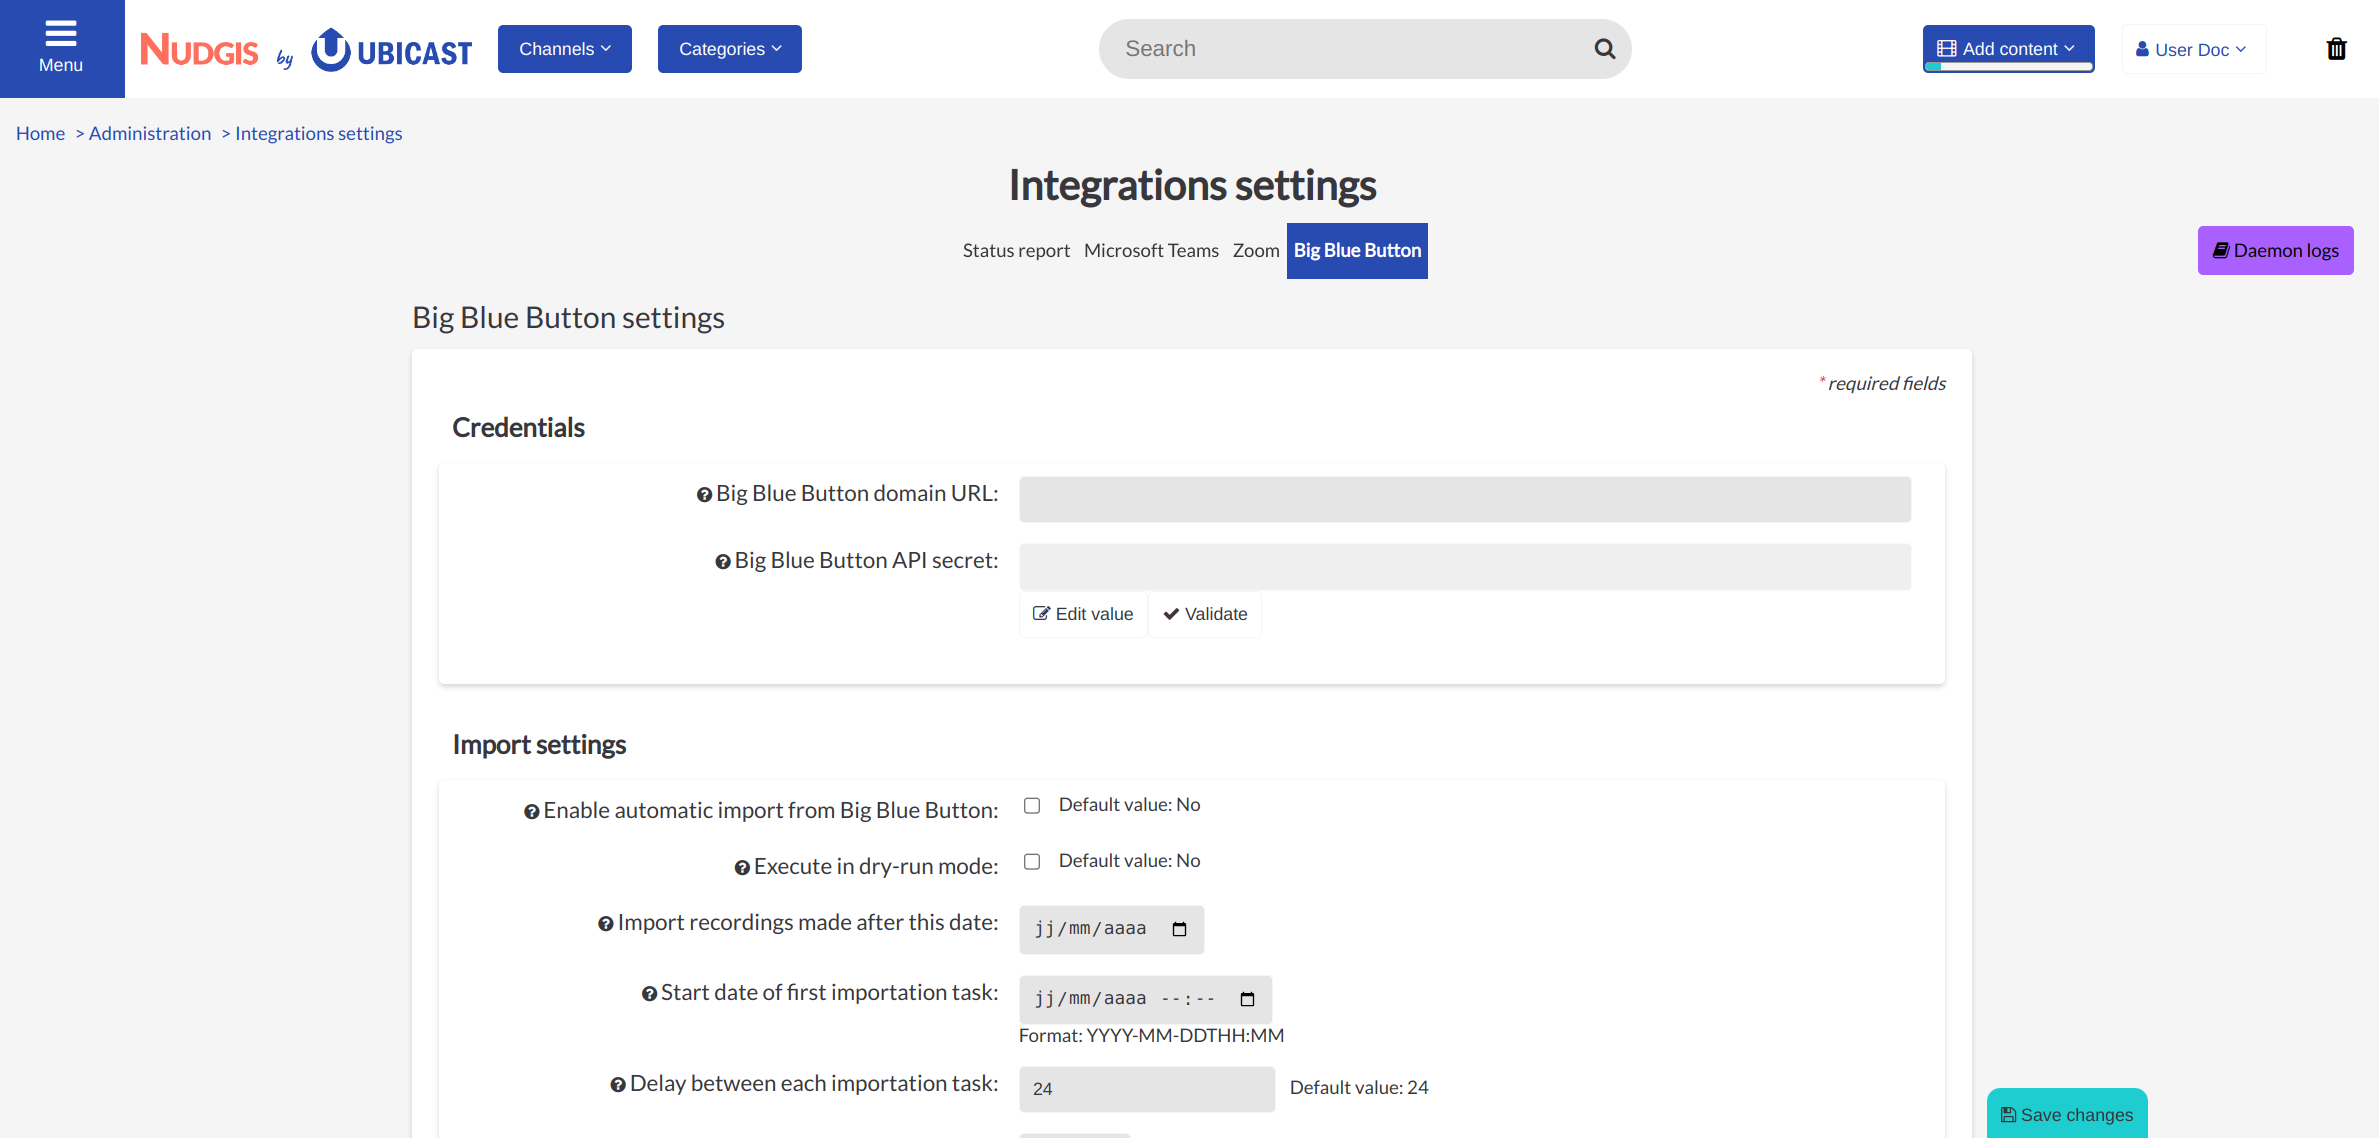Go to Administration breadcrumb link
The width and height of the screenshot is (2379, 1138).
[150, 134]
